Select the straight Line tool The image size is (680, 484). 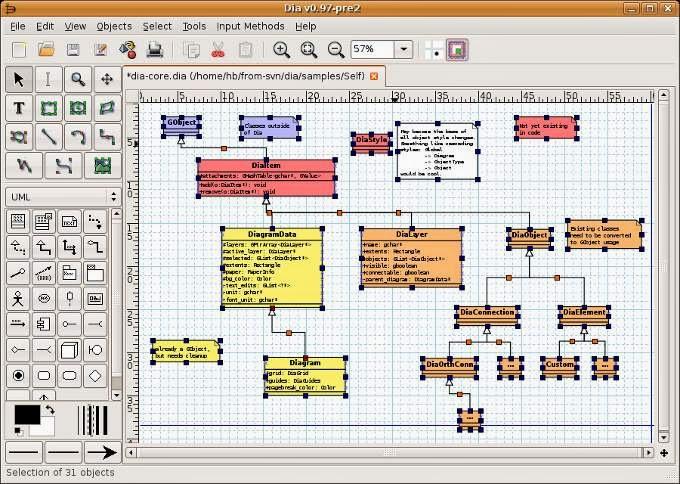(x=49, y=137)
